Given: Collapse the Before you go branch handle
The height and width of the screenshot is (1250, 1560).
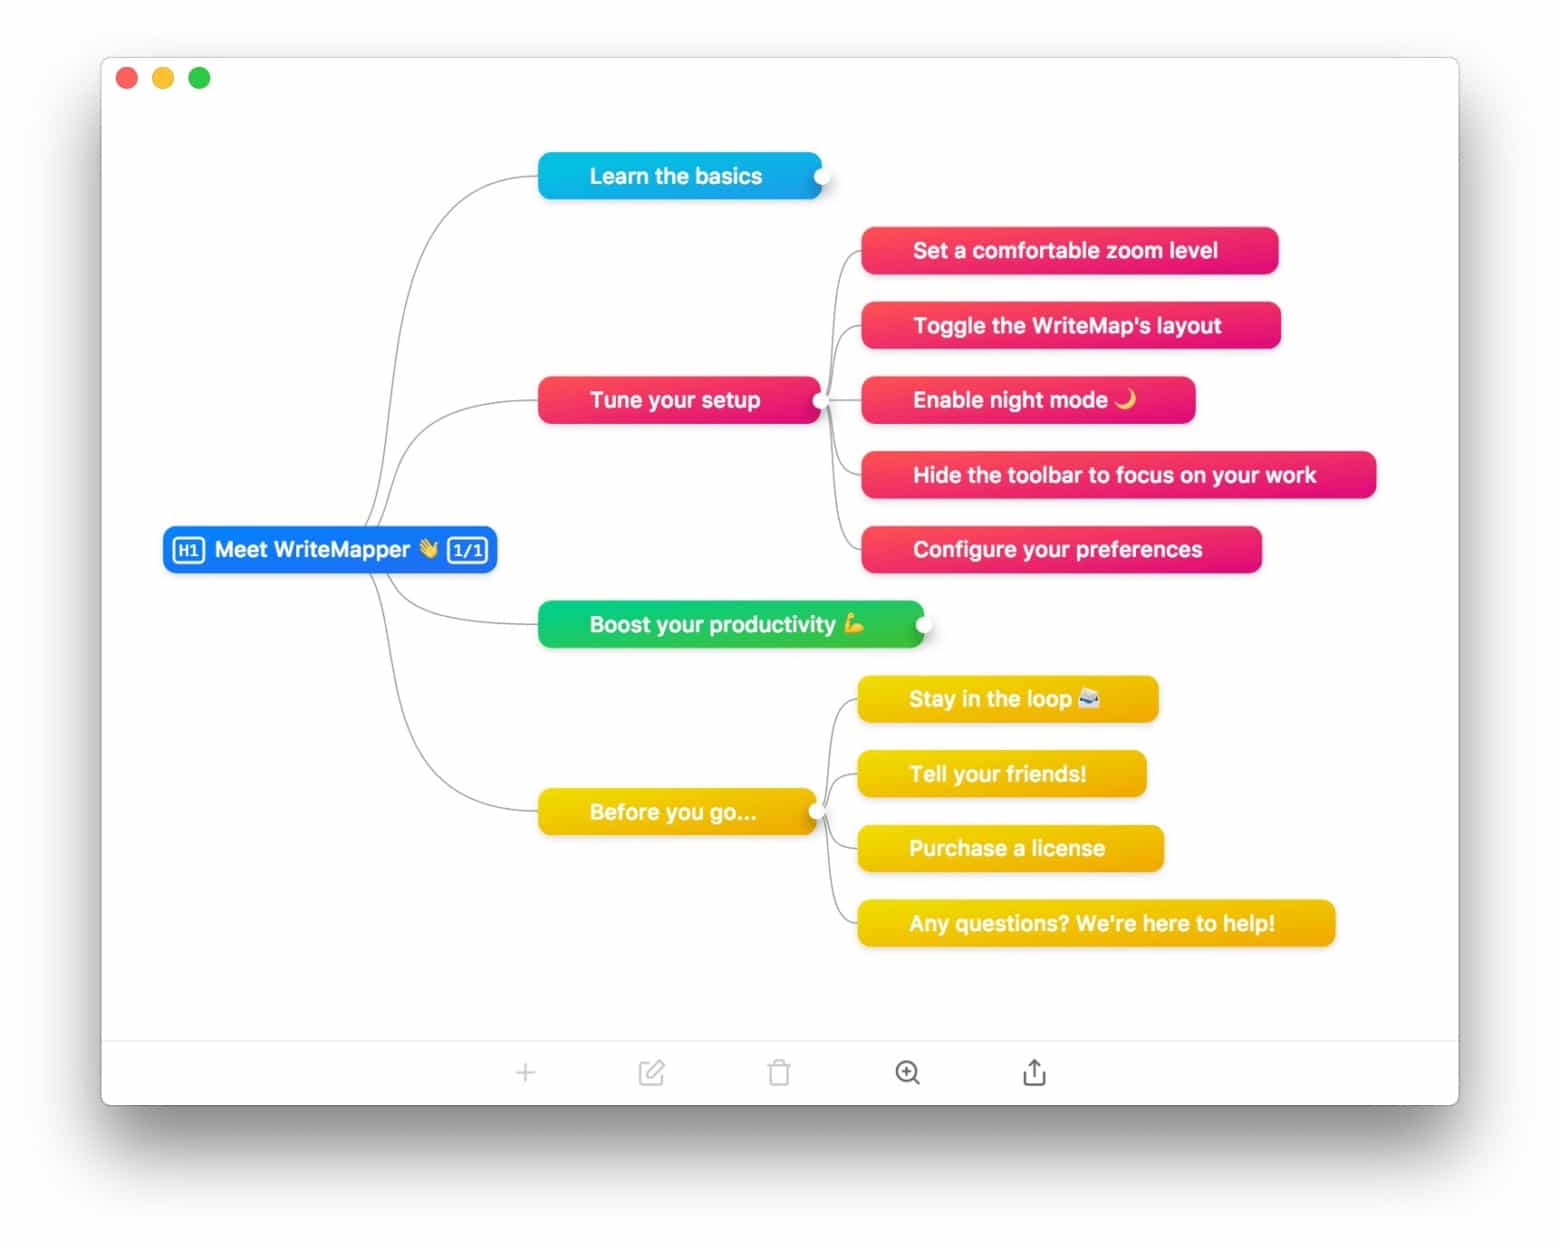Looking at the screenshot, I should pyautogui.click(x=817, y=812).
